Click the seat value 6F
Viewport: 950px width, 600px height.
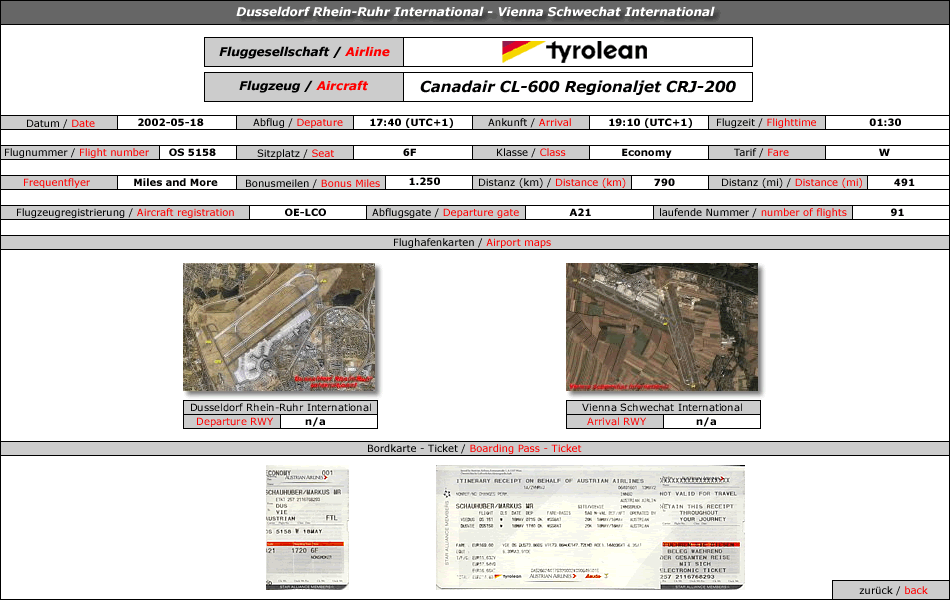[x=410, y=153]
